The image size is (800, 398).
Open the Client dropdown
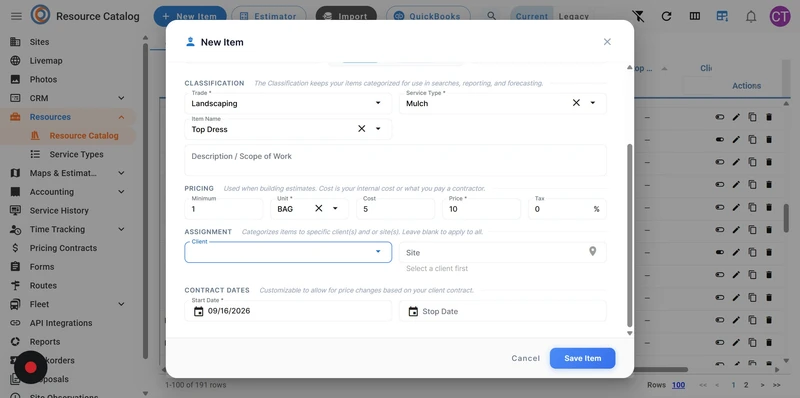tap(288, 252)
